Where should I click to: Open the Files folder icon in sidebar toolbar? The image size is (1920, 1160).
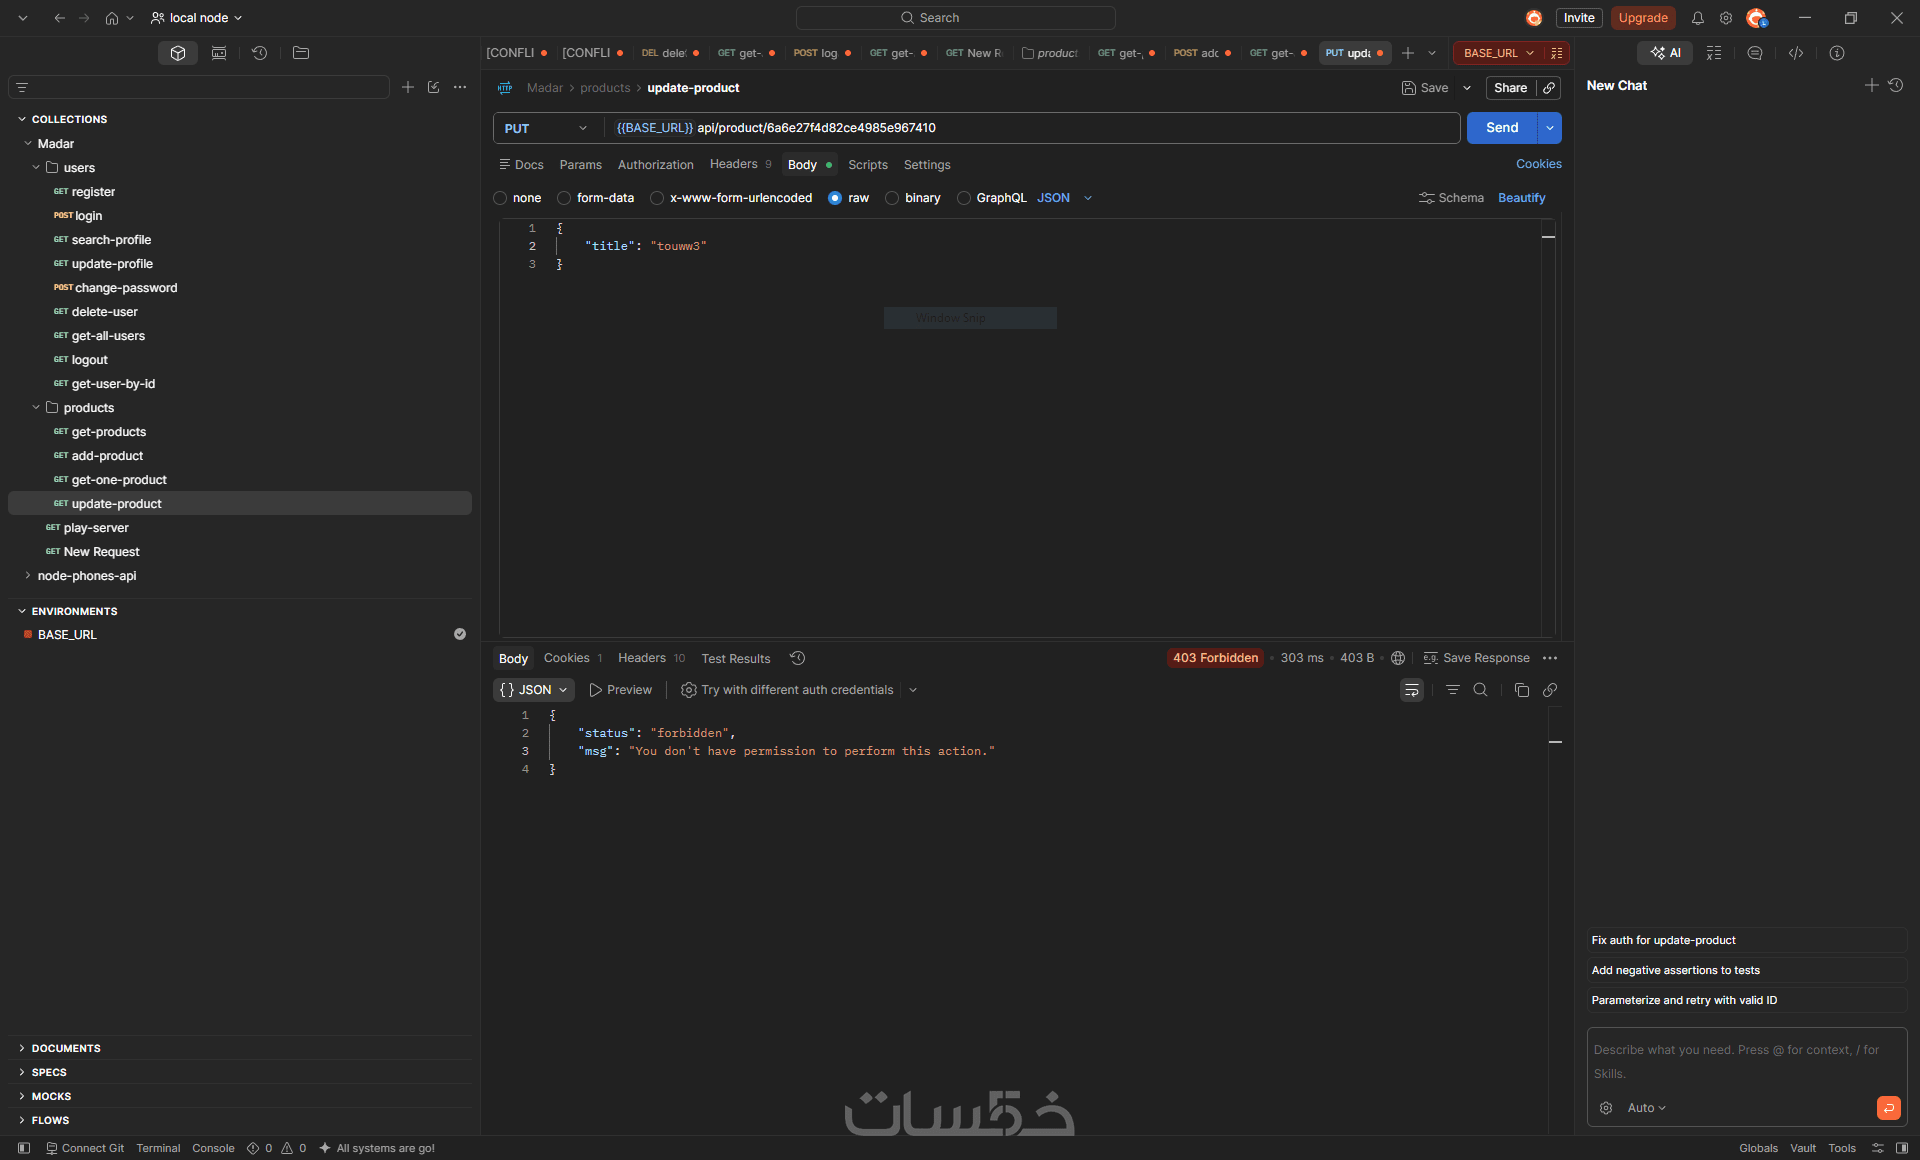click(301, 53)
